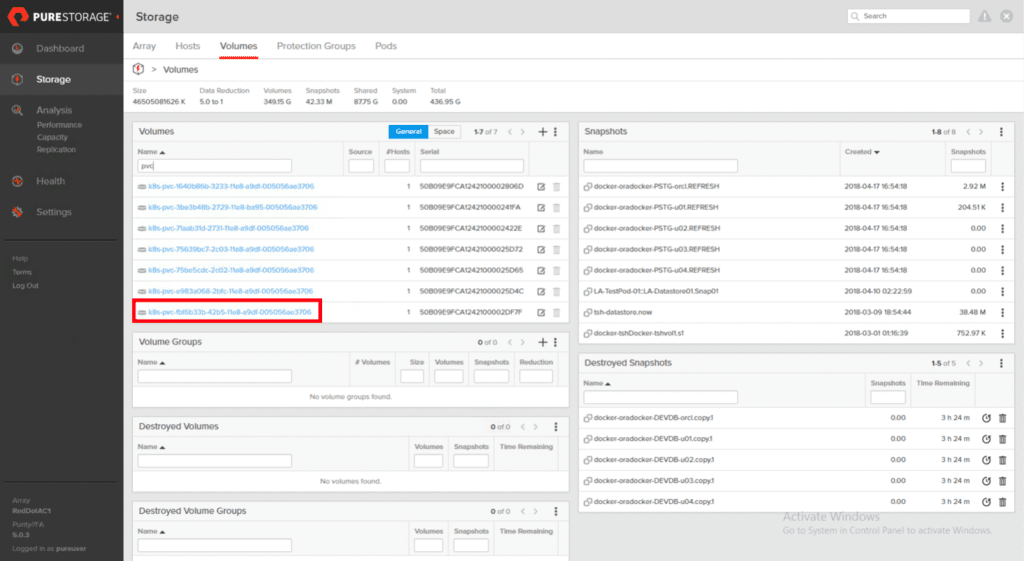This screenshot has width=1024, height=561.
Task: Open Replication under Analysis
Action: (x=56, y=150)
